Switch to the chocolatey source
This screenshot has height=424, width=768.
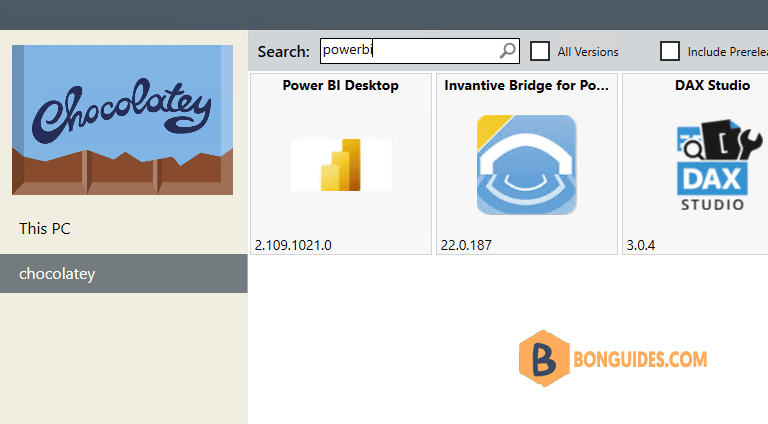(x=123, y=274)
